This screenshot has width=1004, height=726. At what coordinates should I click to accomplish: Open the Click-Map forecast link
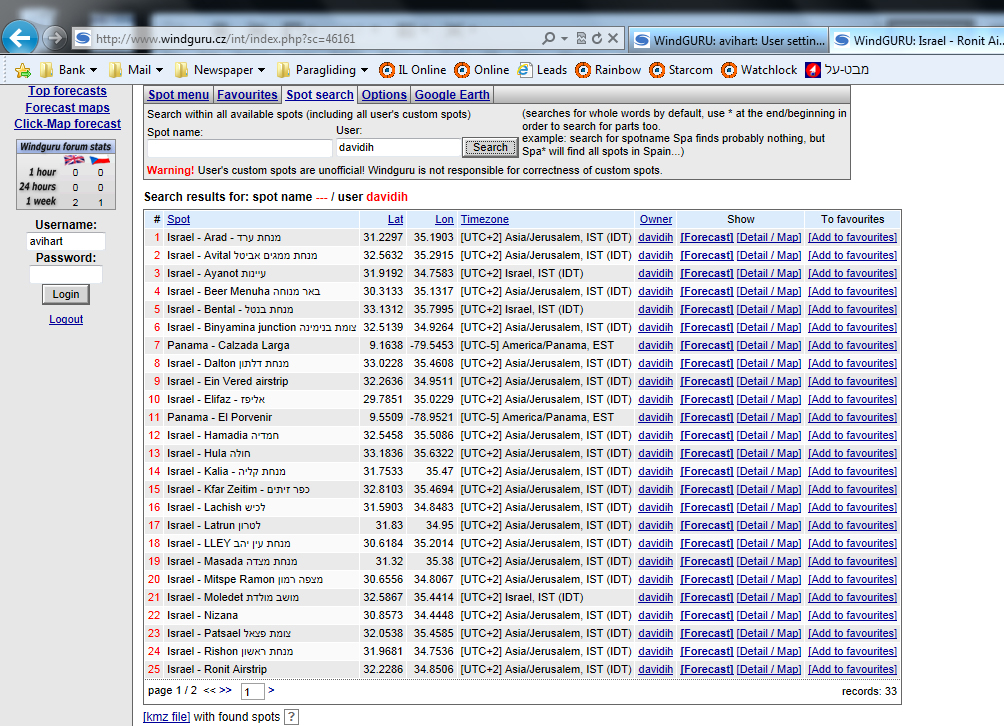67,124
